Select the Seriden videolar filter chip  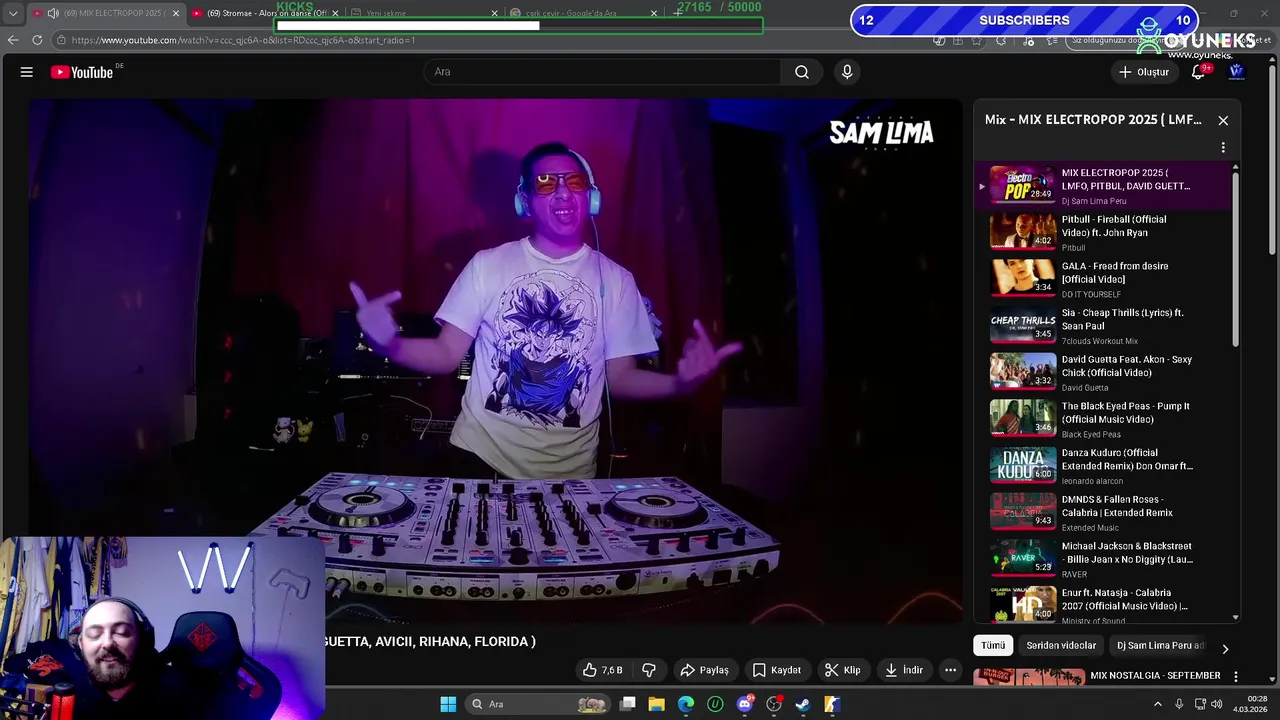click(1061, 645)
